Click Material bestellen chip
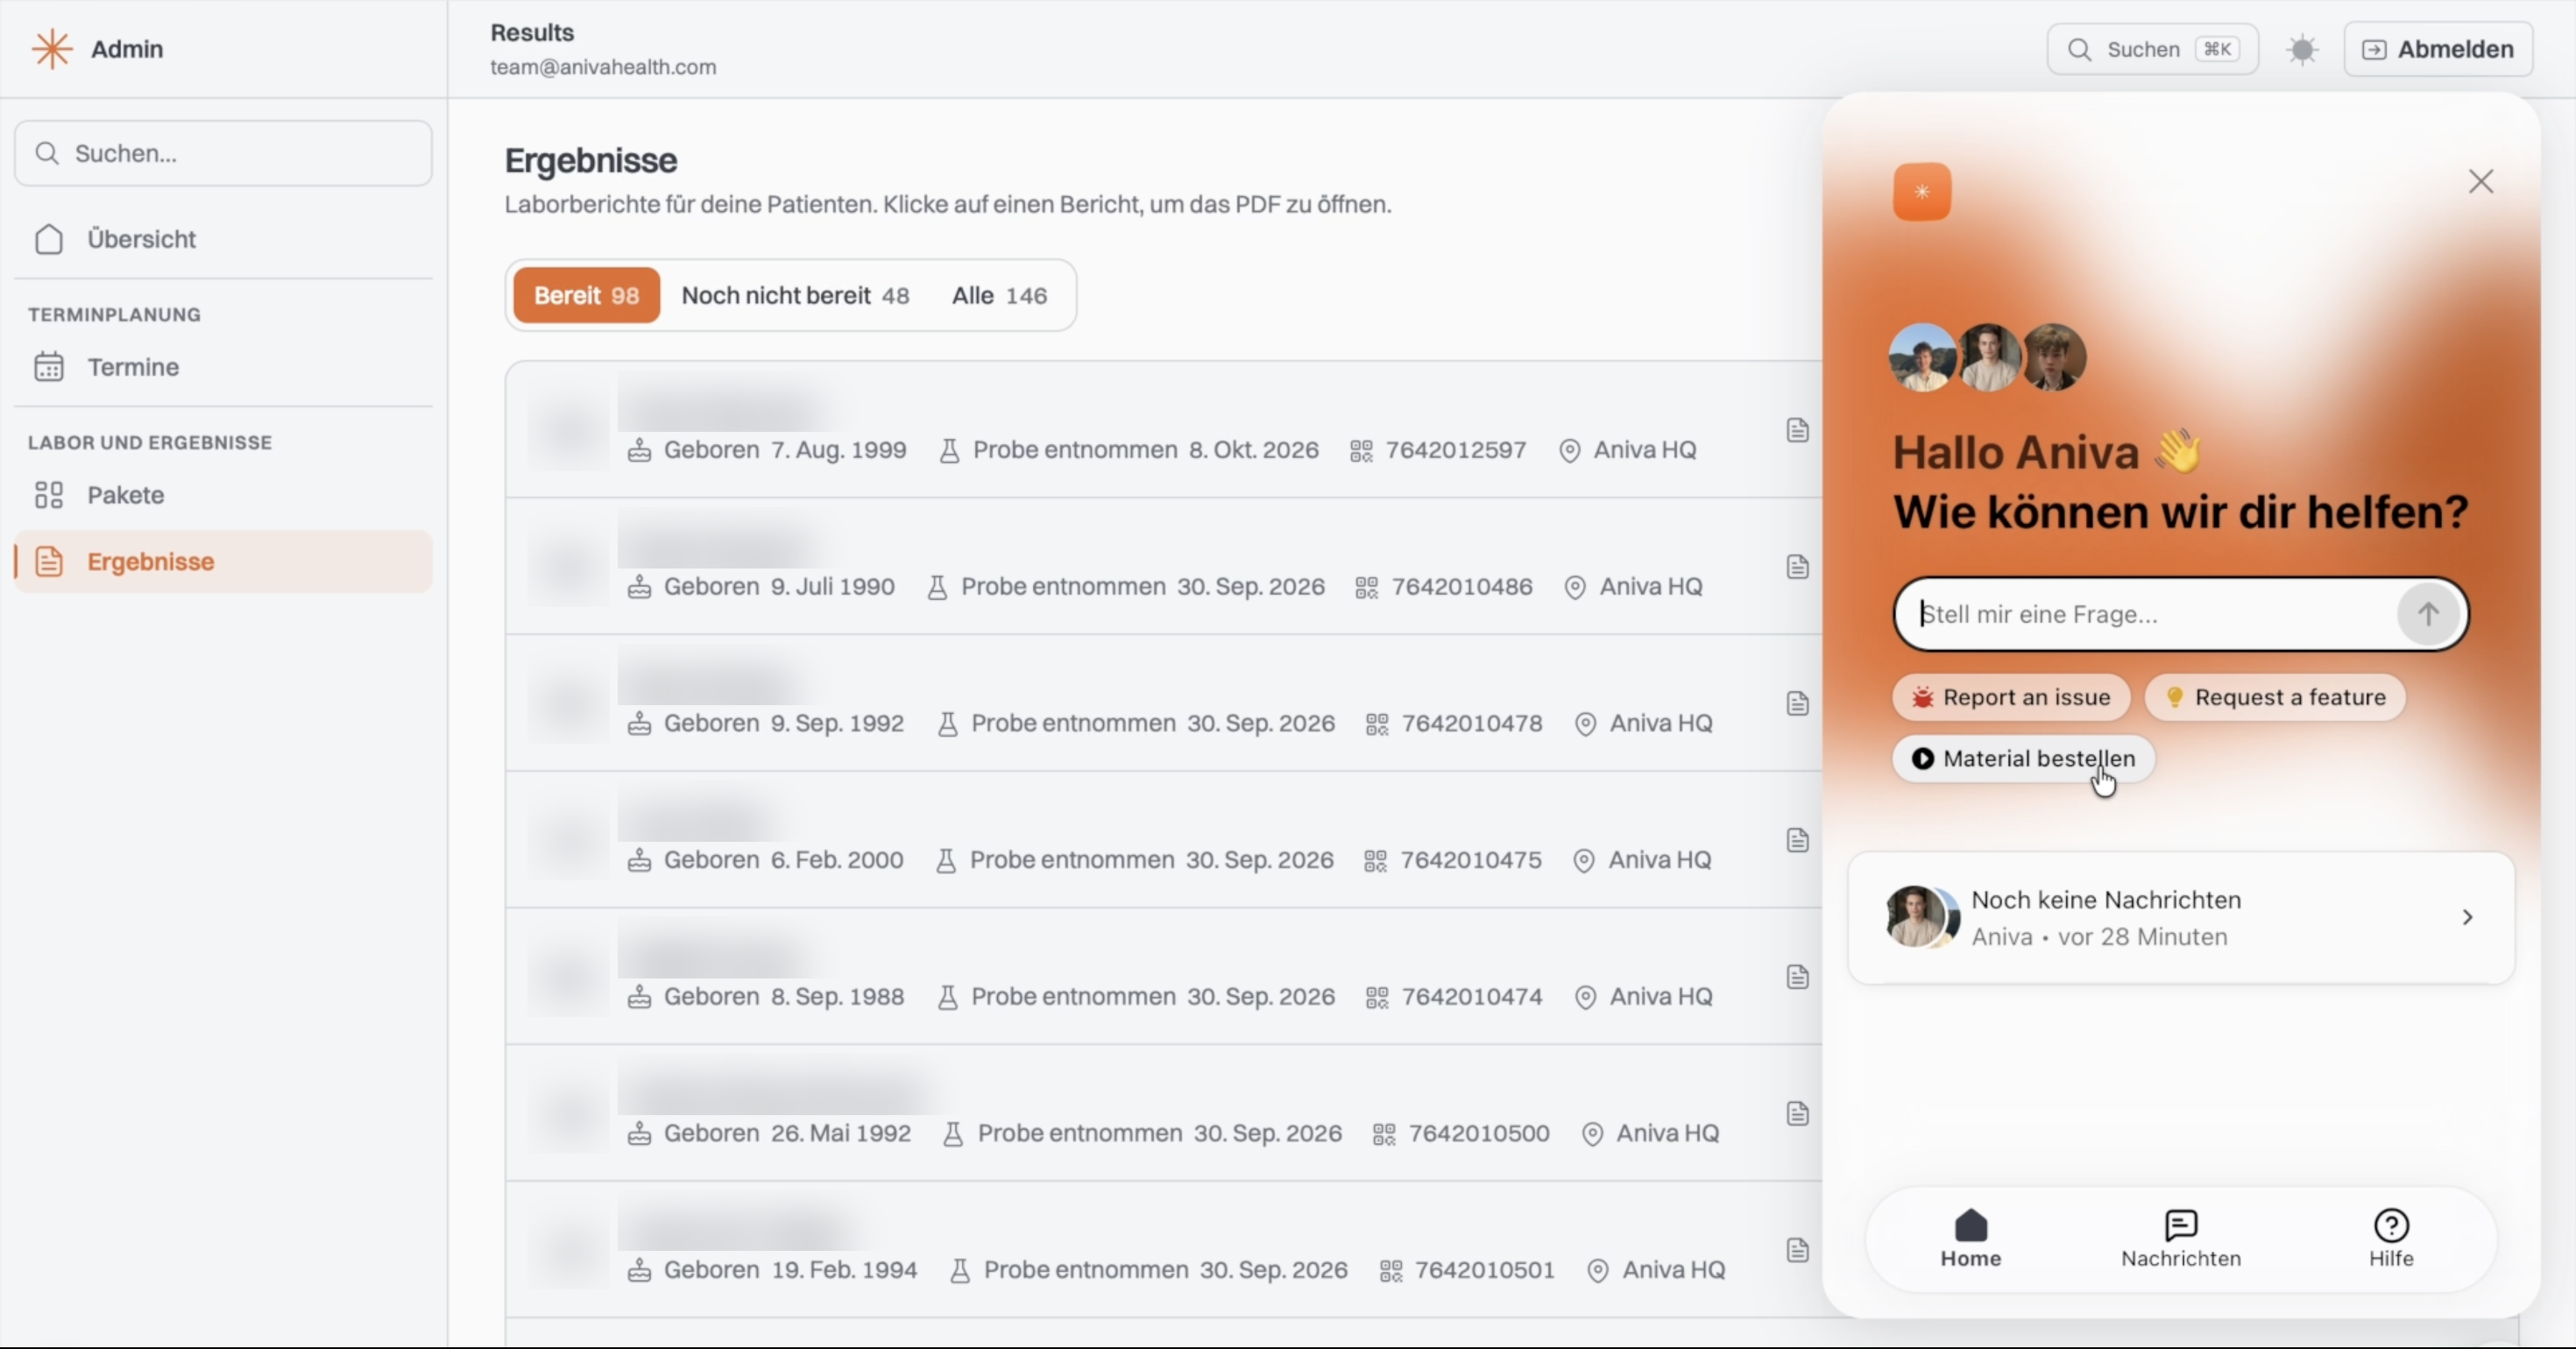 coord(2023,758)
